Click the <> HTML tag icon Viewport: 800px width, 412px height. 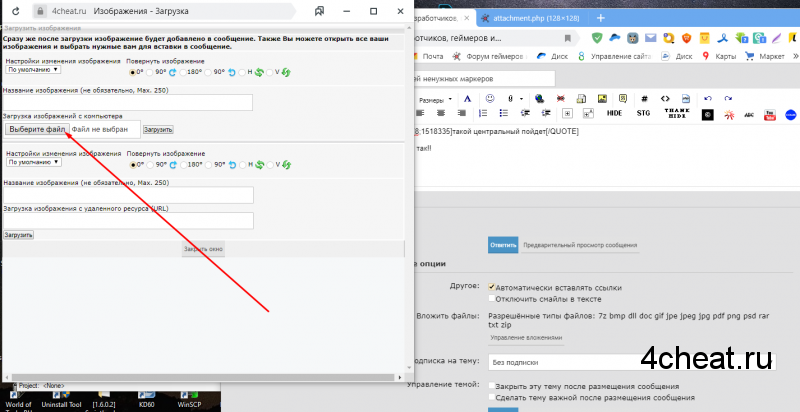point(665,99)
